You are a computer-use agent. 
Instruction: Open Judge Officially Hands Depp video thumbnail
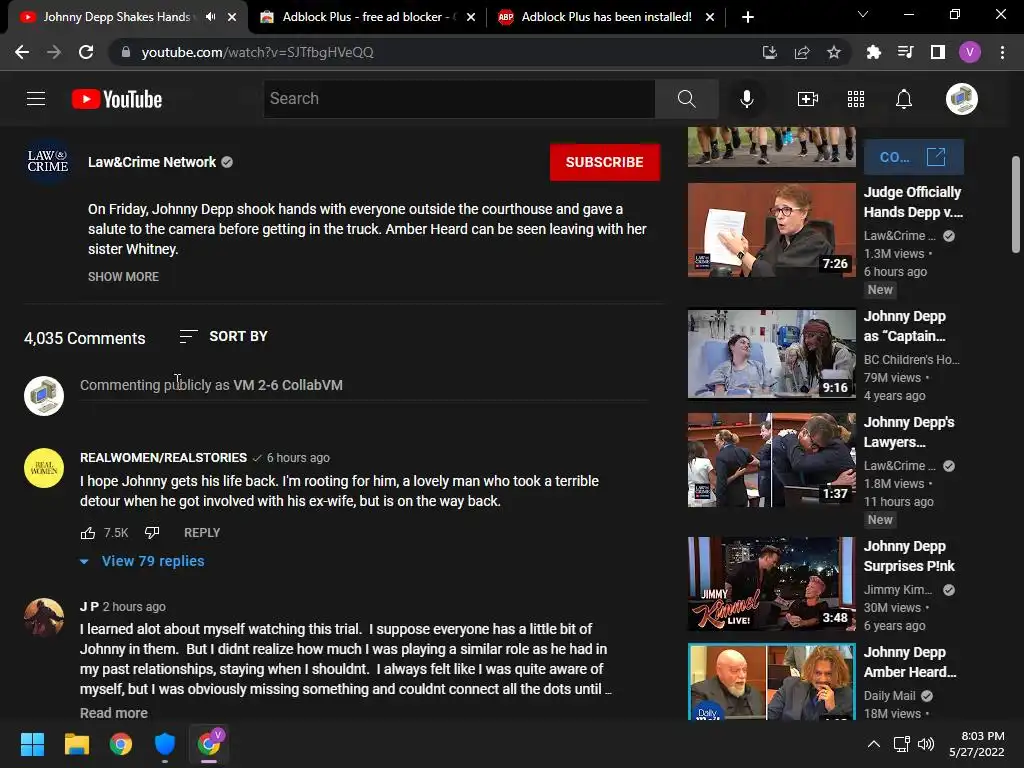tap(771, 230)
